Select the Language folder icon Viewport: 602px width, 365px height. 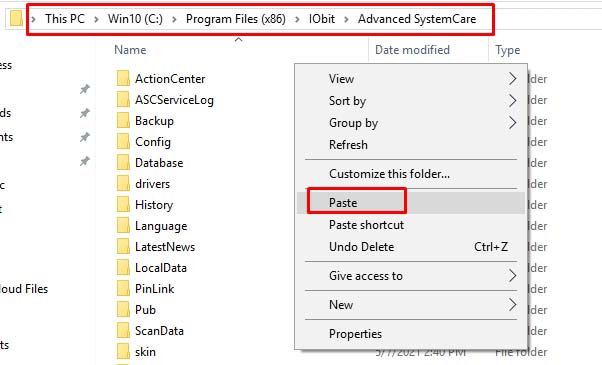point(123,226)
